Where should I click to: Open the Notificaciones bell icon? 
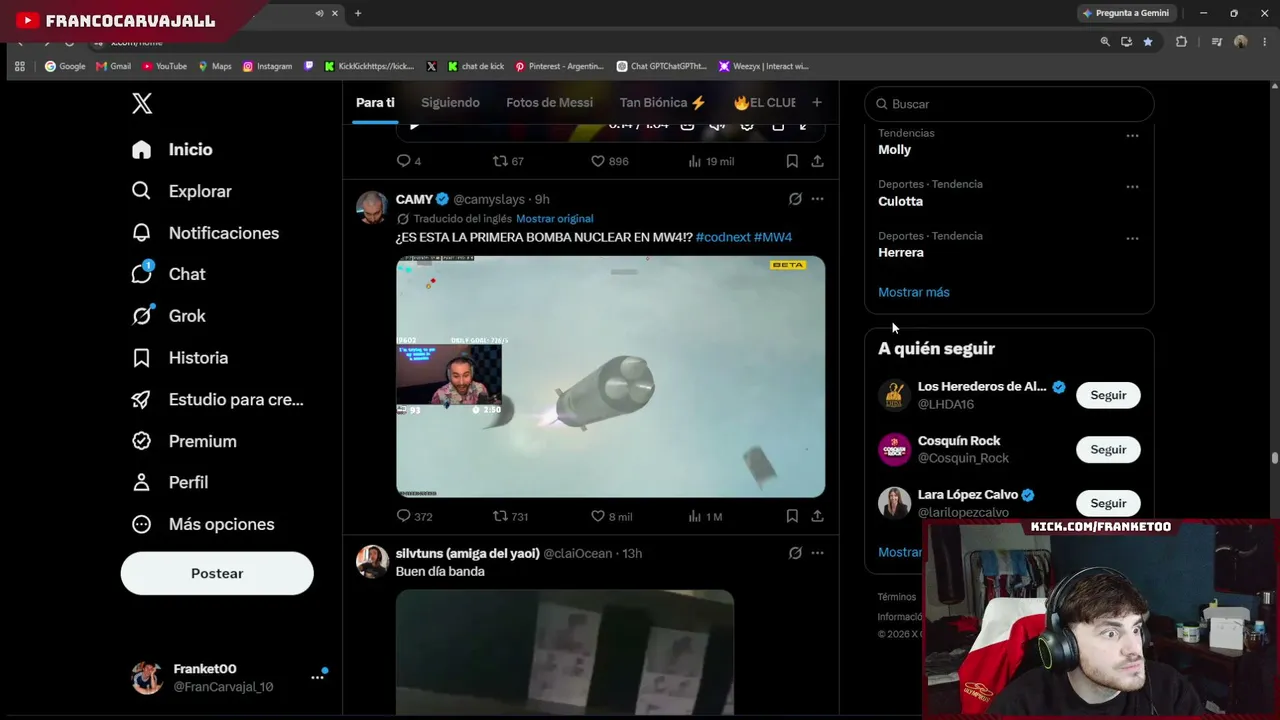coord(142,233)
